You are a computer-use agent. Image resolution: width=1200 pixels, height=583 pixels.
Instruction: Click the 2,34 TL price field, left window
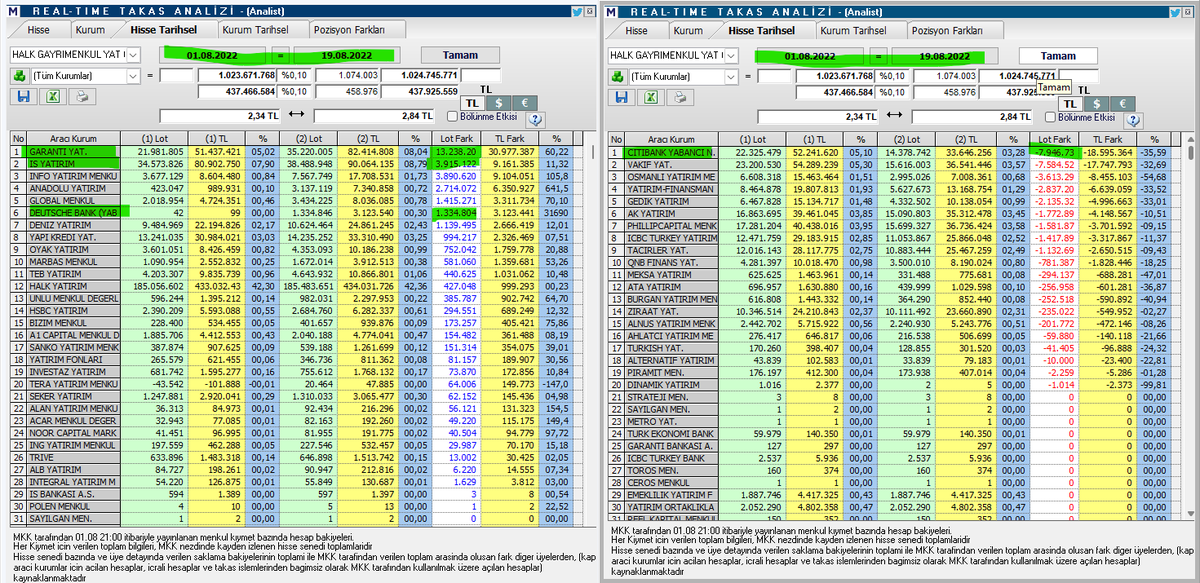(220, 116)
